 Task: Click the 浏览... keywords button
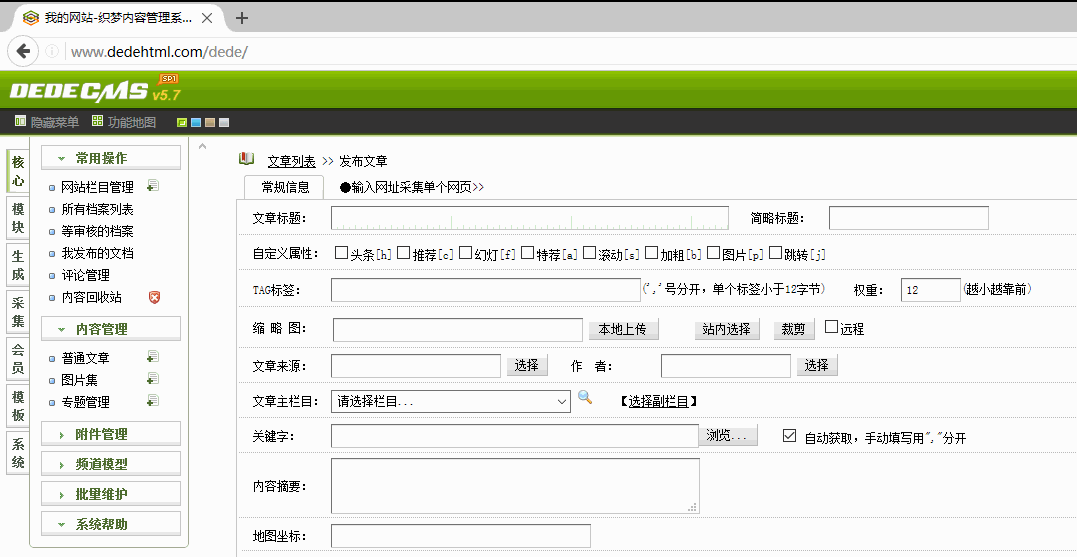click(x=728, y=435)
